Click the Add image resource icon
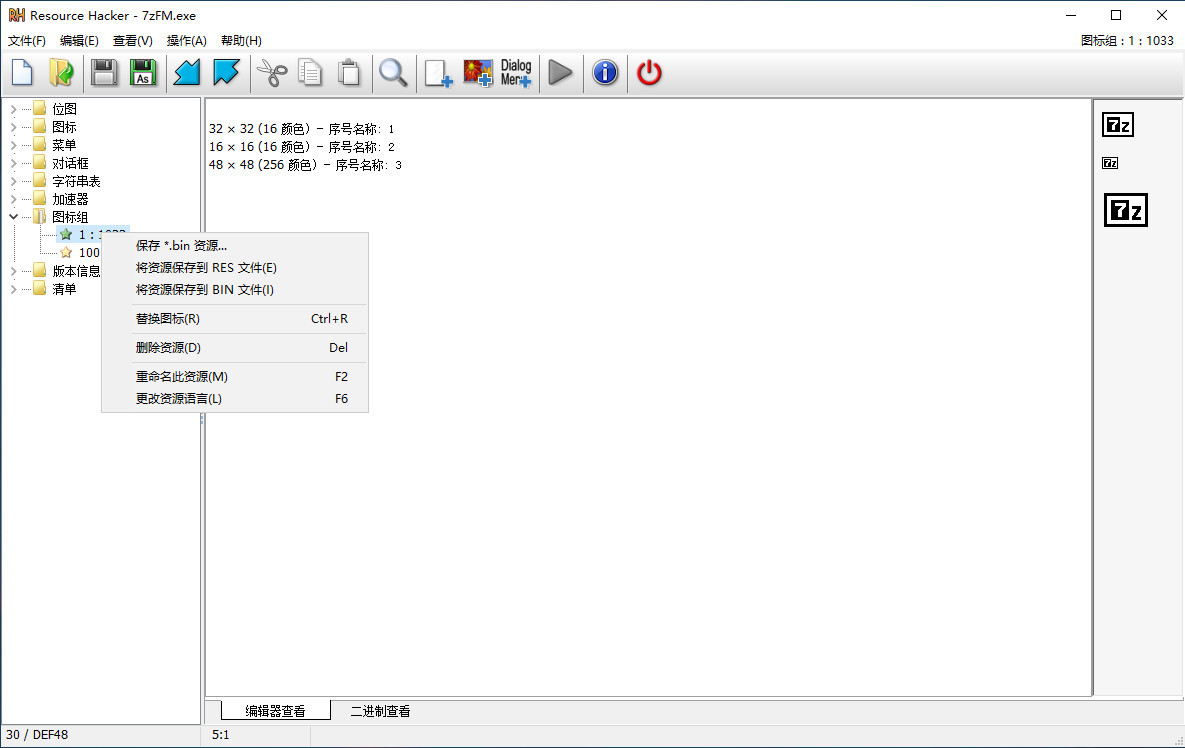This screenshot has height=748, width=1185. pos(478,73)
